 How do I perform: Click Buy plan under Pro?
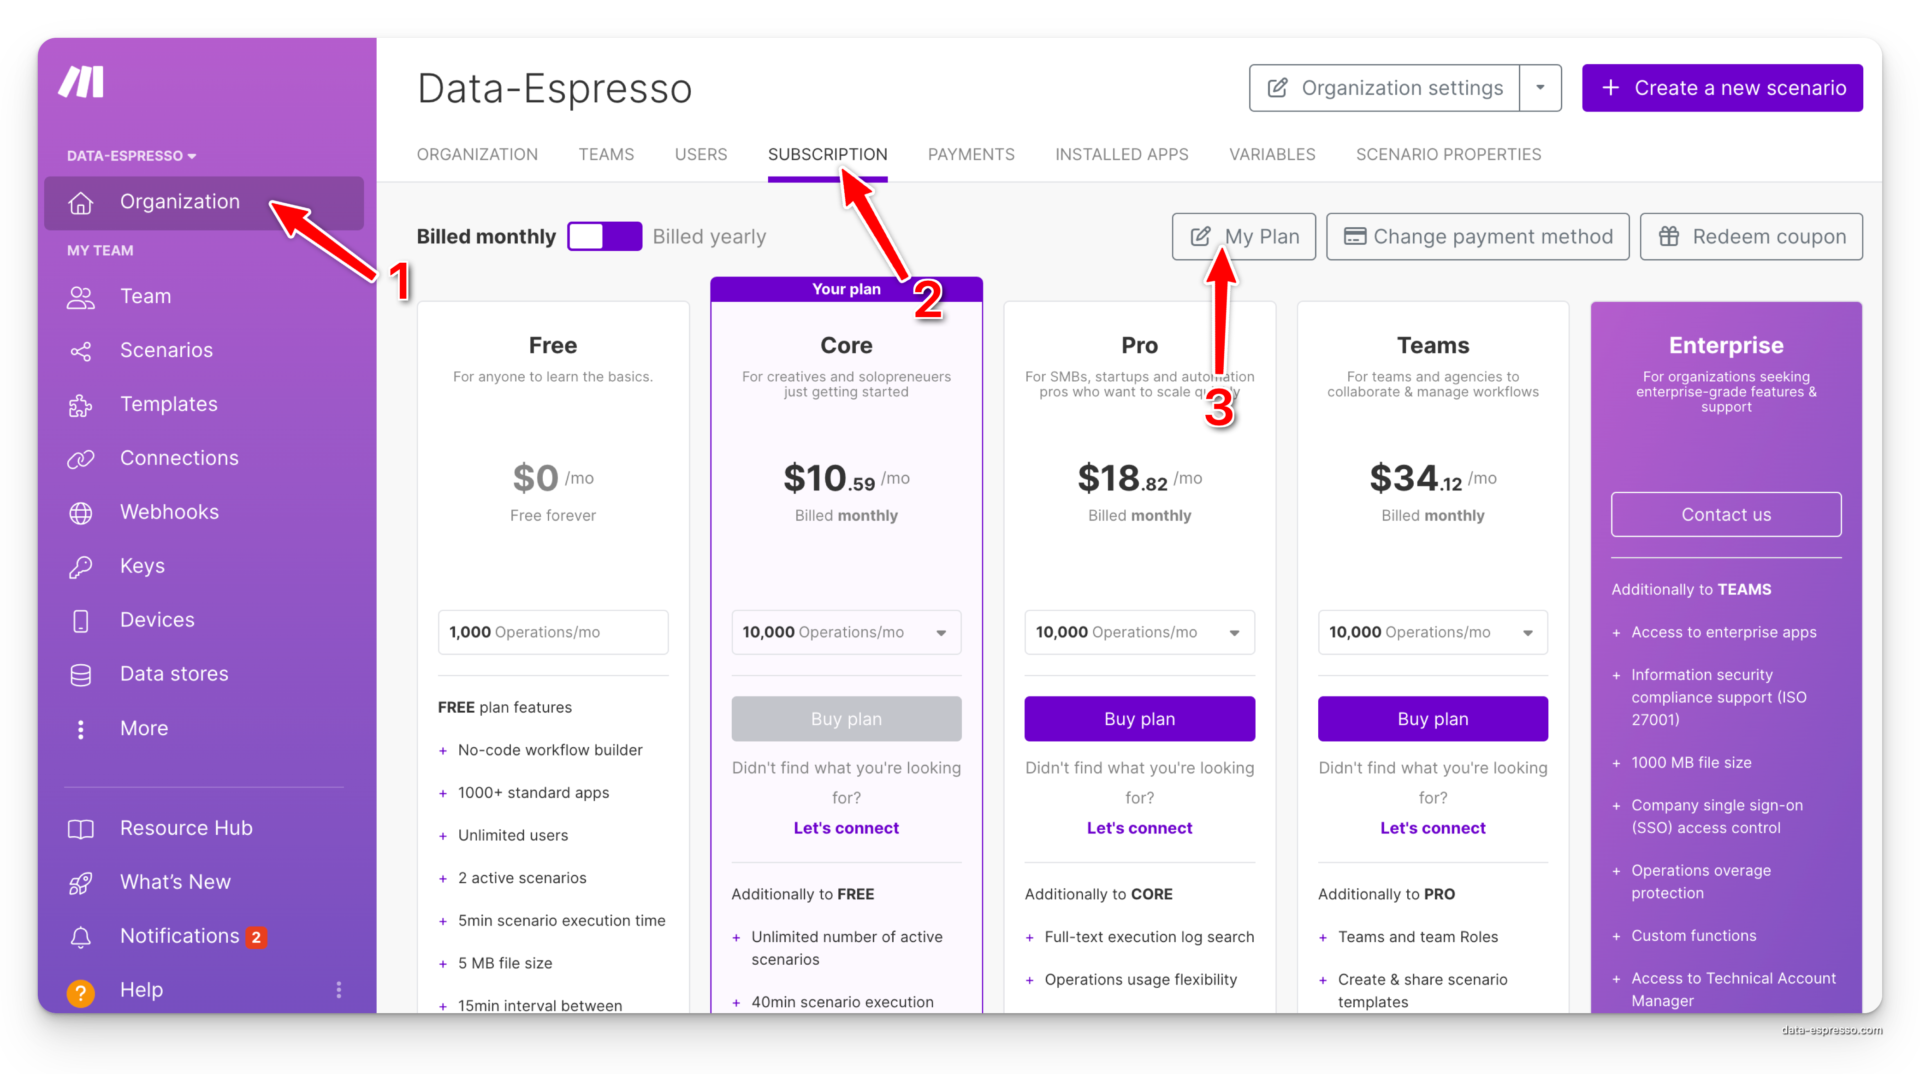(1139, 719)
